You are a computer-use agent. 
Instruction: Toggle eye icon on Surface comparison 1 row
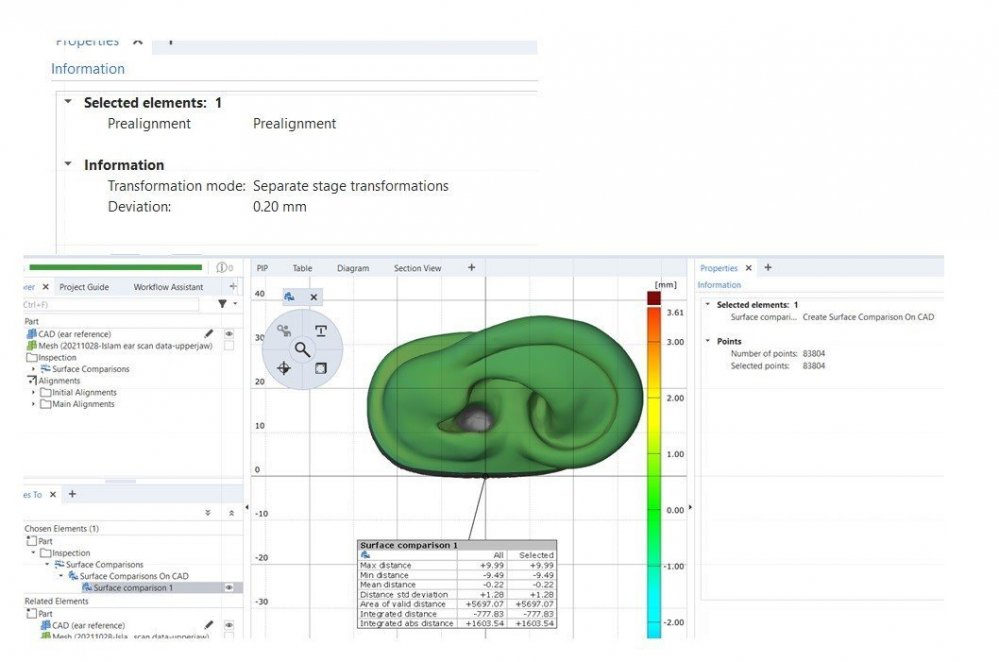coord(229,588)
